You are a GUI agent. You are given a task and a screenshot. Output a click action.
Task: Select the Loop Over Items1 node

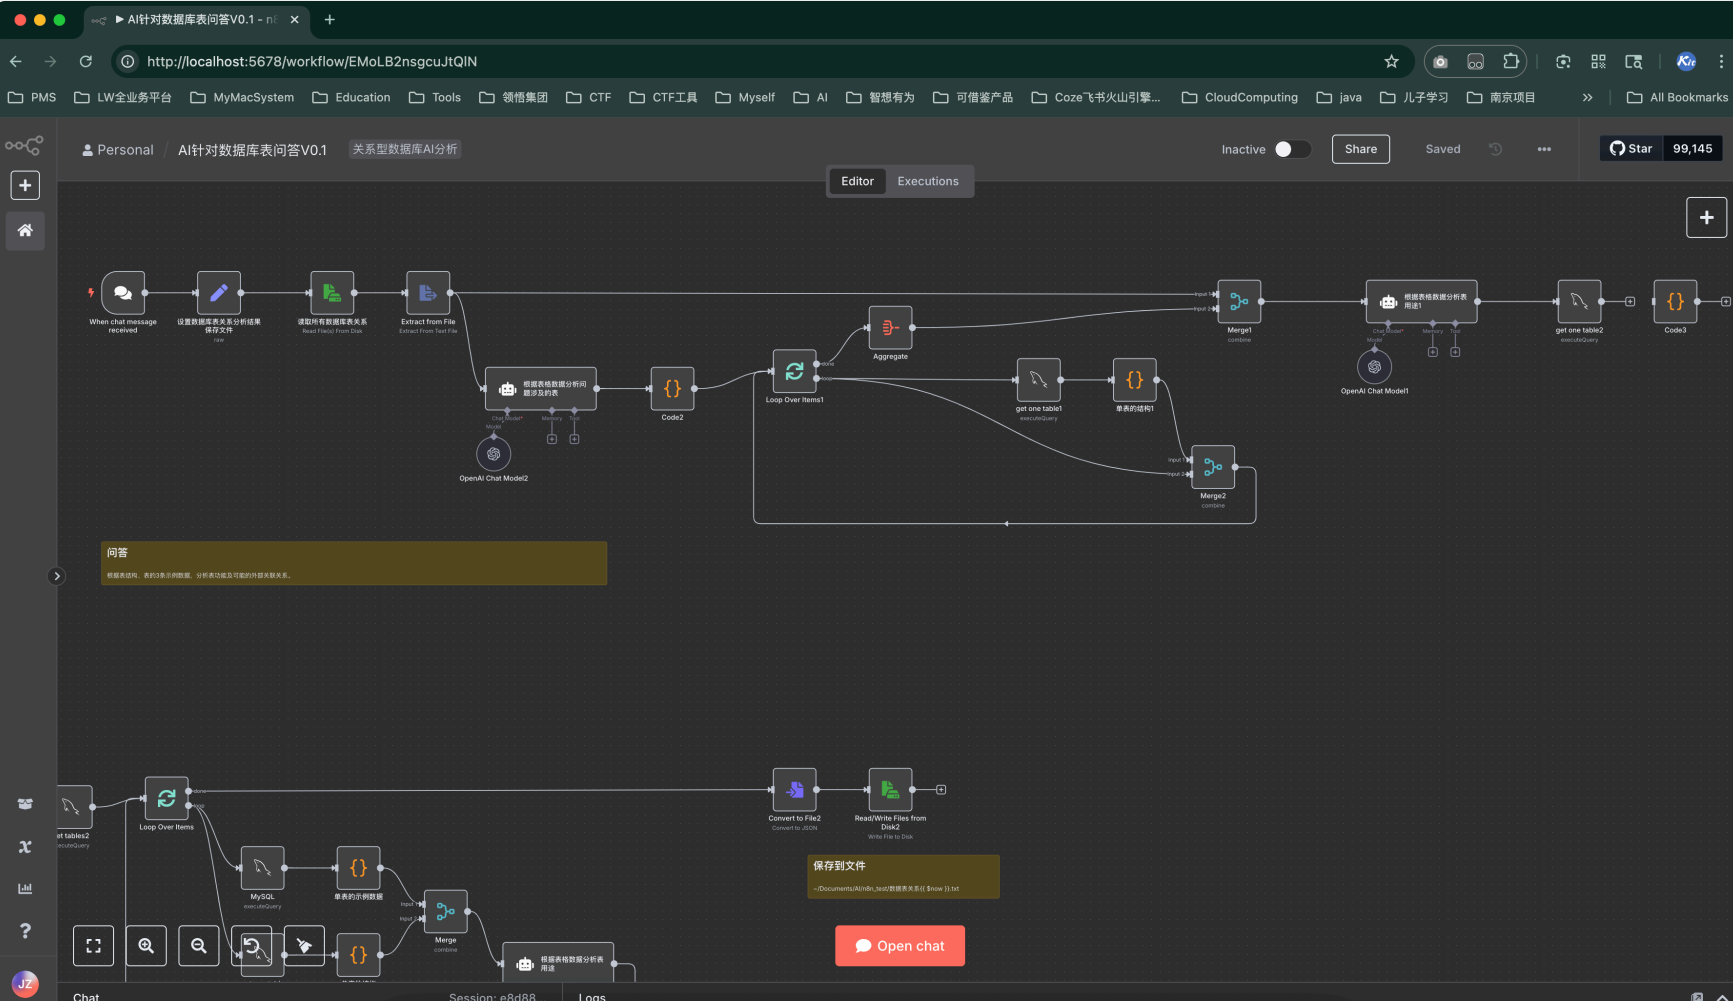pos(795,371)
